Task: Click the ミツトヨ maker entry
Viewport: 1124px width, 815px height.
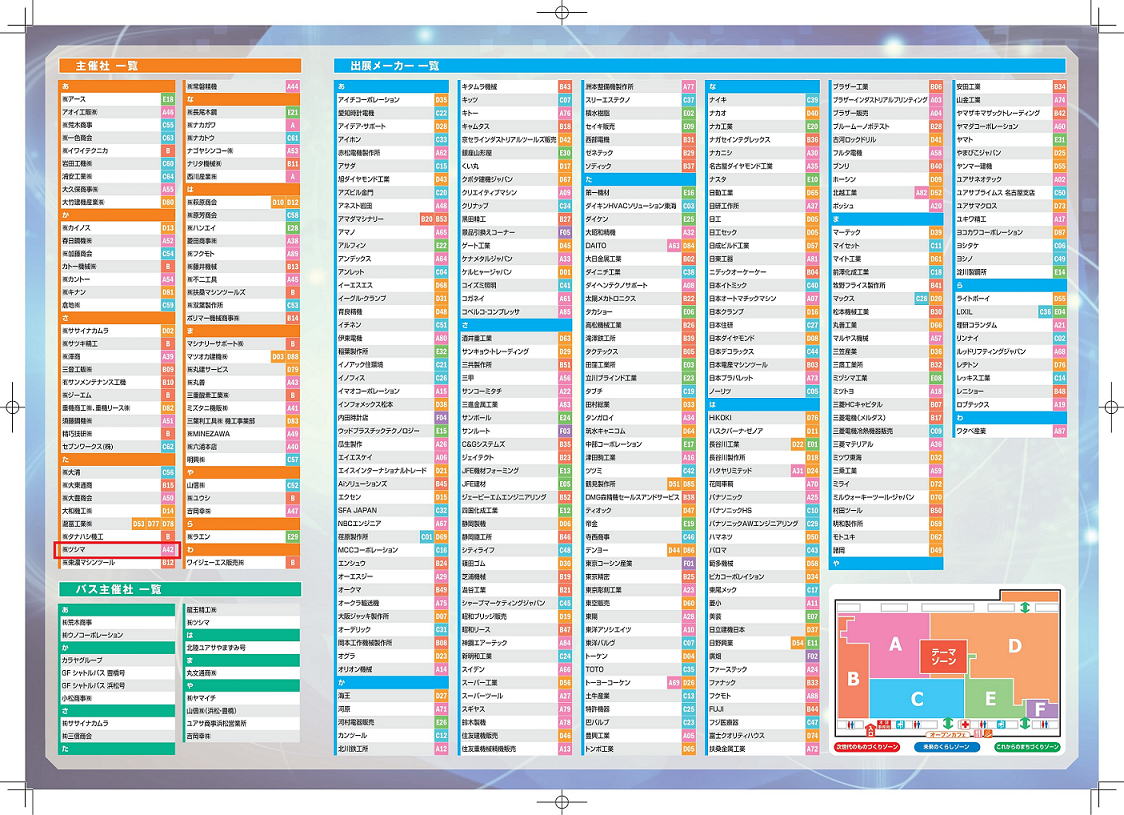Action: pos(886,391)
